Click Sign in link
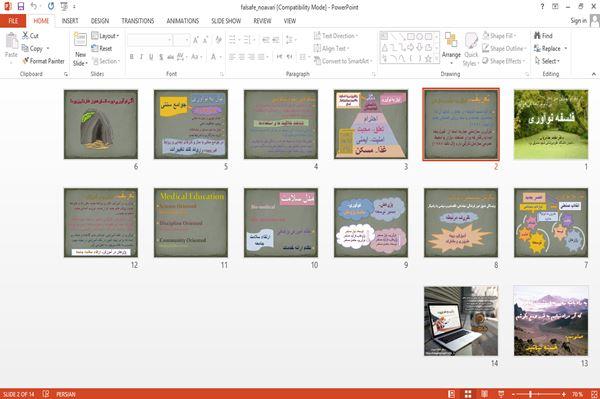600x399 pixels. pyautogui.click(x=578, y=21)
